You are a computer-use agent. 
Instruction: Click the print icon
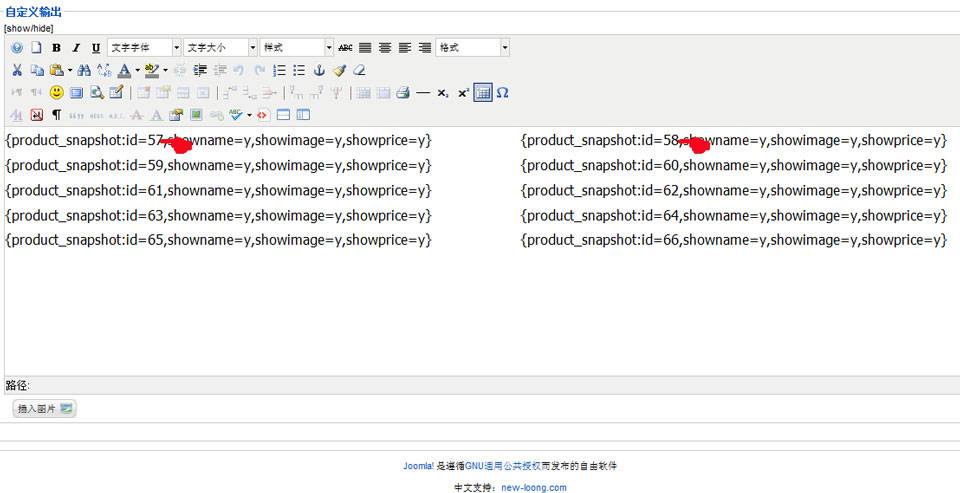(402, 92)
